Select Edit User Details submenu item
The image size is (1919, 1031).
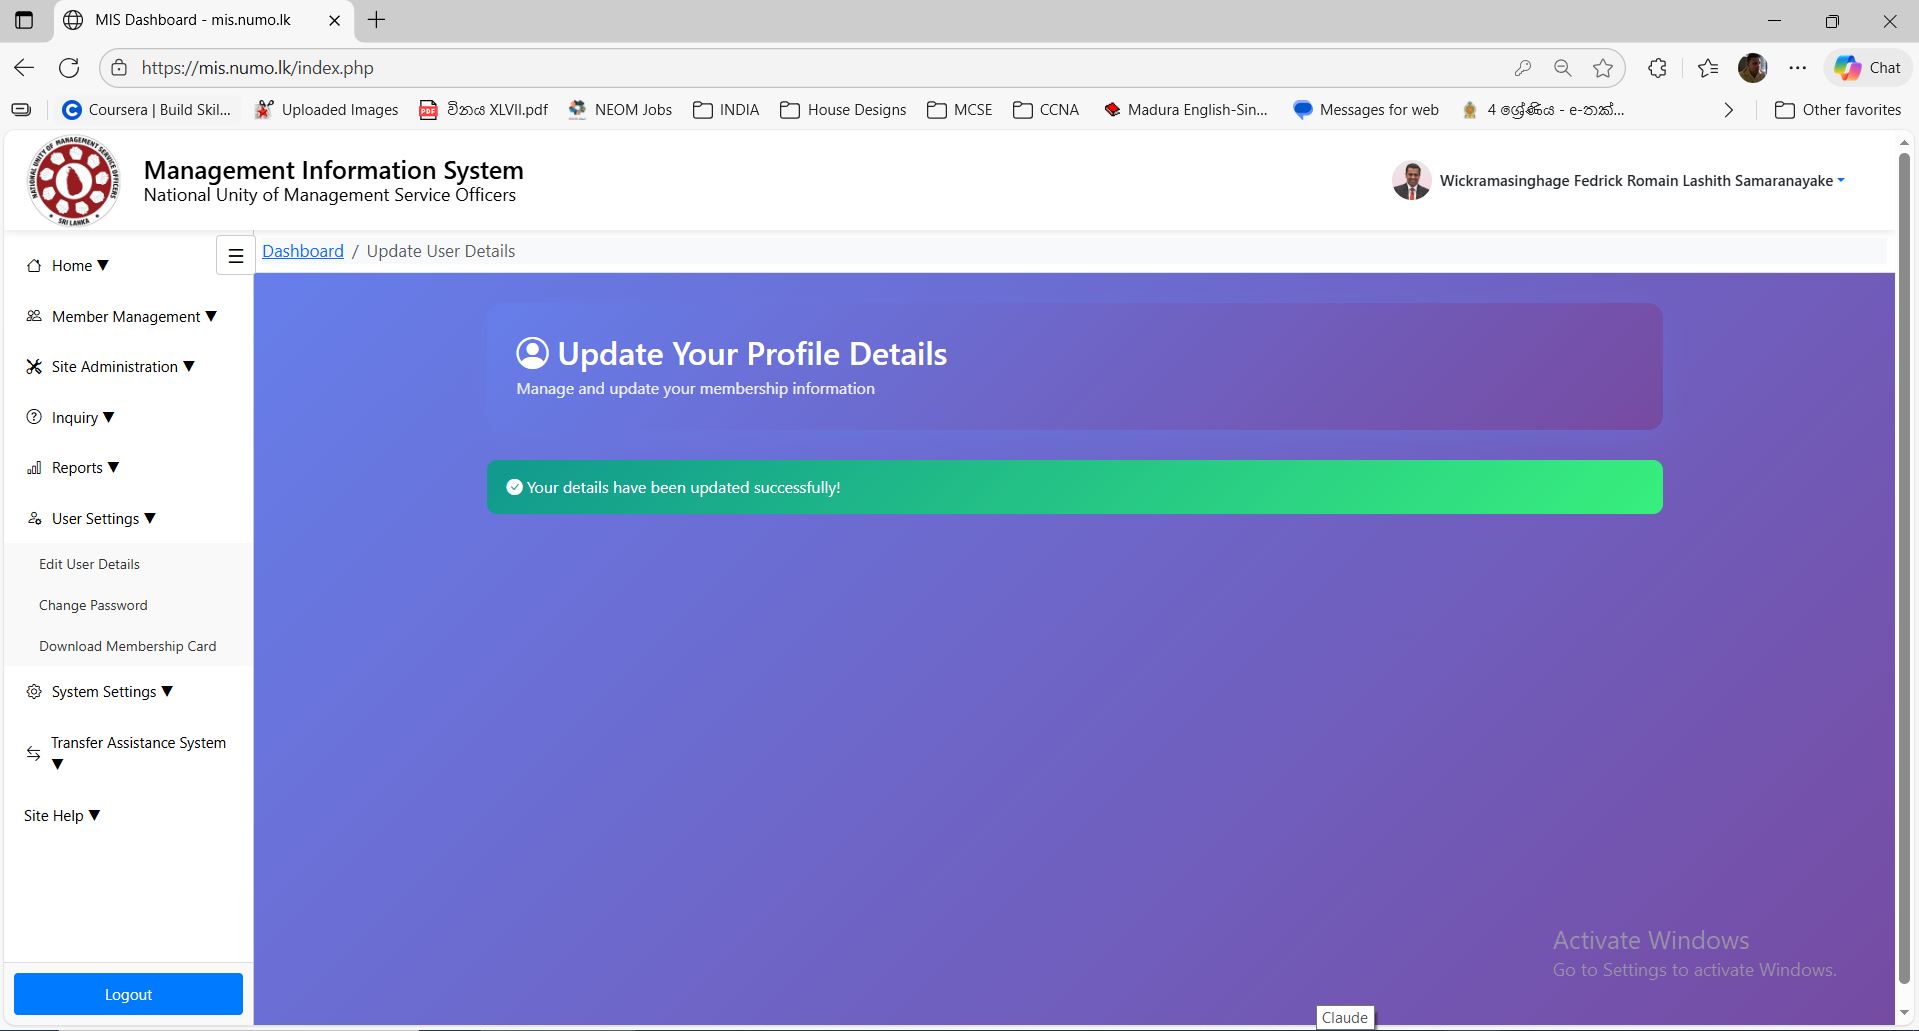[89, 564]
